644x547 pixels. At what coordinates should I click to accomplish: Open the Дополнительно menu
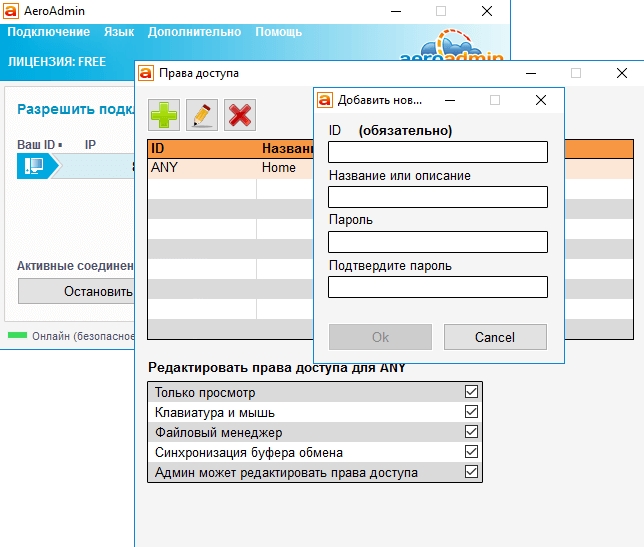click(194, 32)
